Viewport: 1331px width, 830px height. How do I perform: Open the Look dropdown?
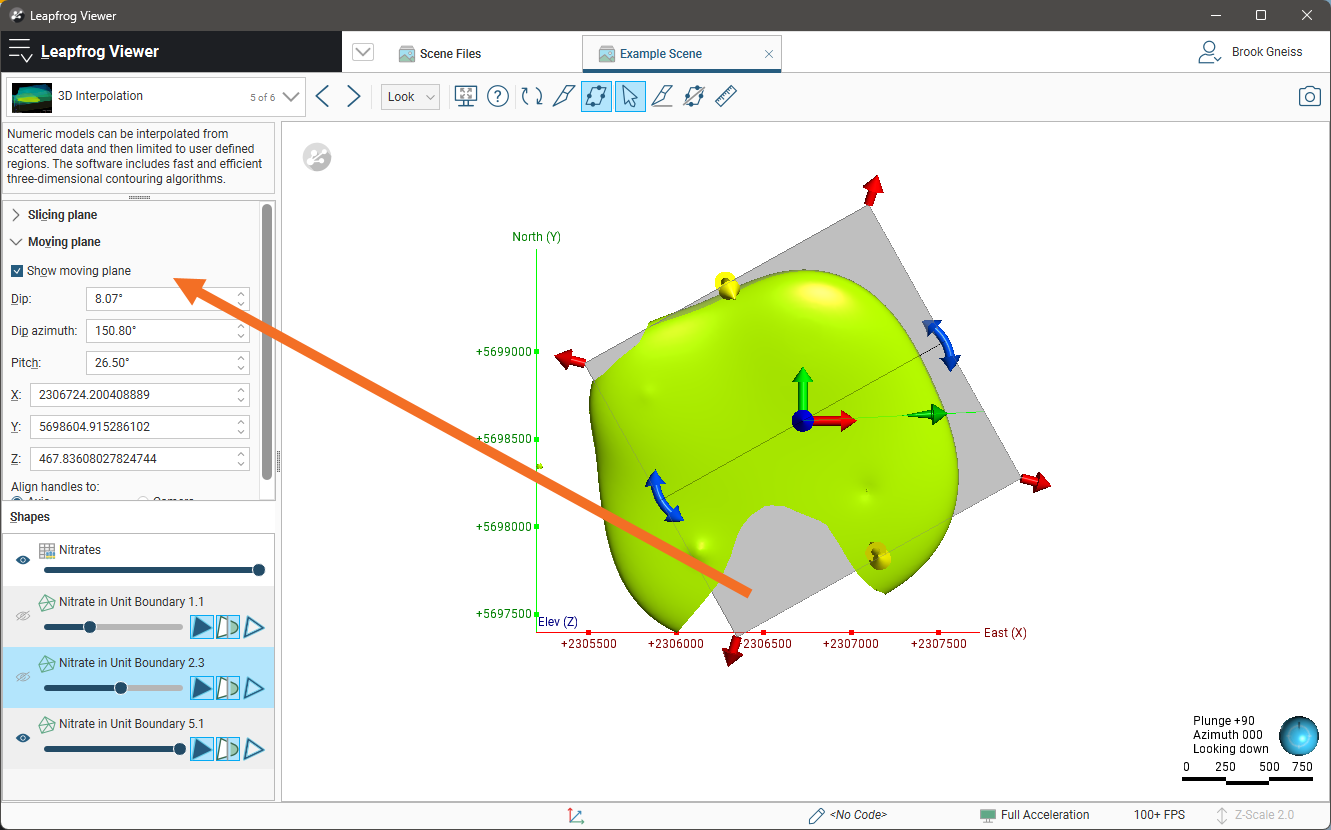coord(410,97)
